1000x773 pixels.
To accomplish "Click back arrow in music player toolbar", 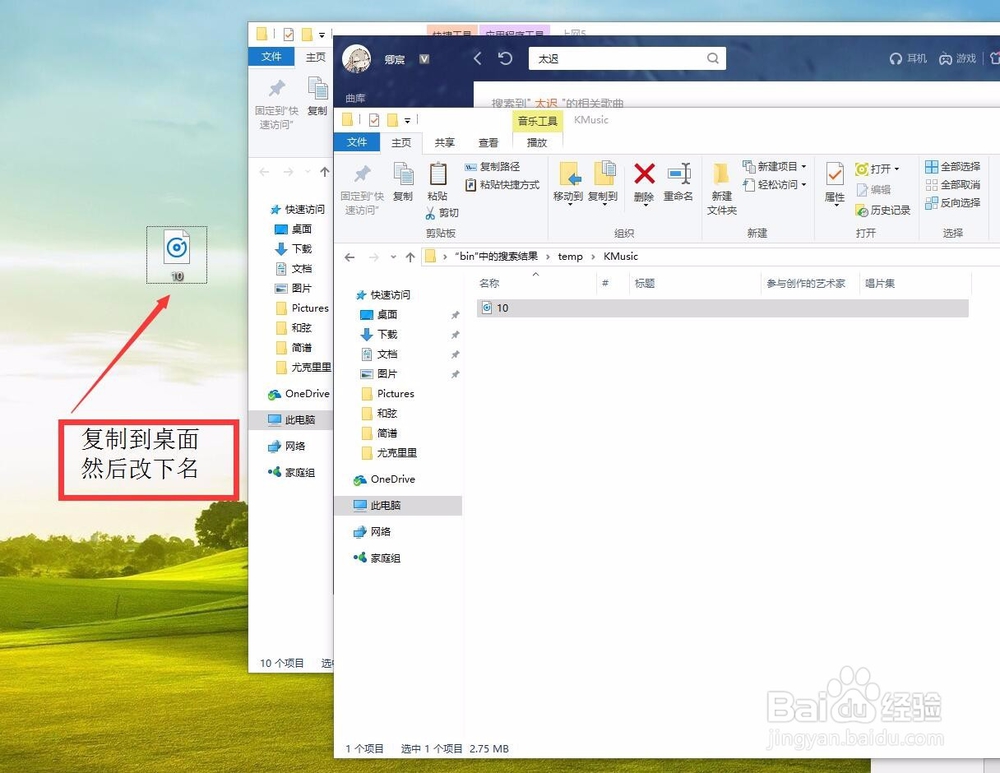I will tap(477, 58).
